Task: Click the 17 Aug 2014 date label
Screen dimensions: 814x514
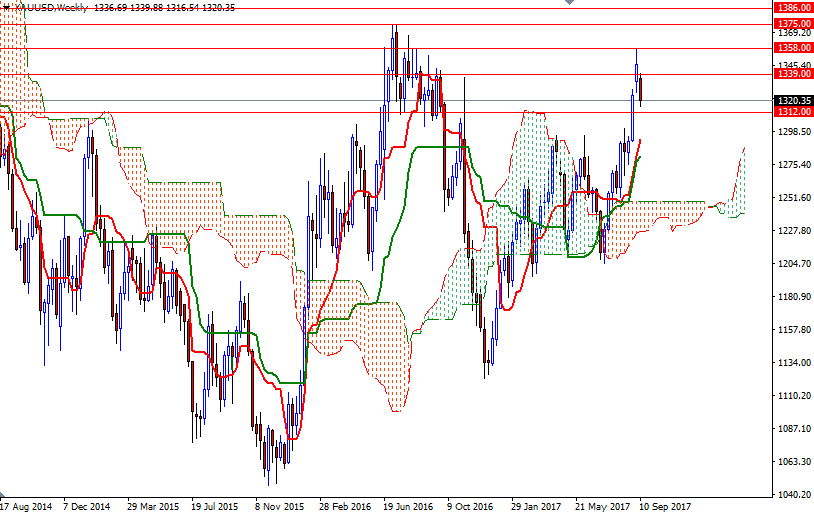Action: [26, 506]
